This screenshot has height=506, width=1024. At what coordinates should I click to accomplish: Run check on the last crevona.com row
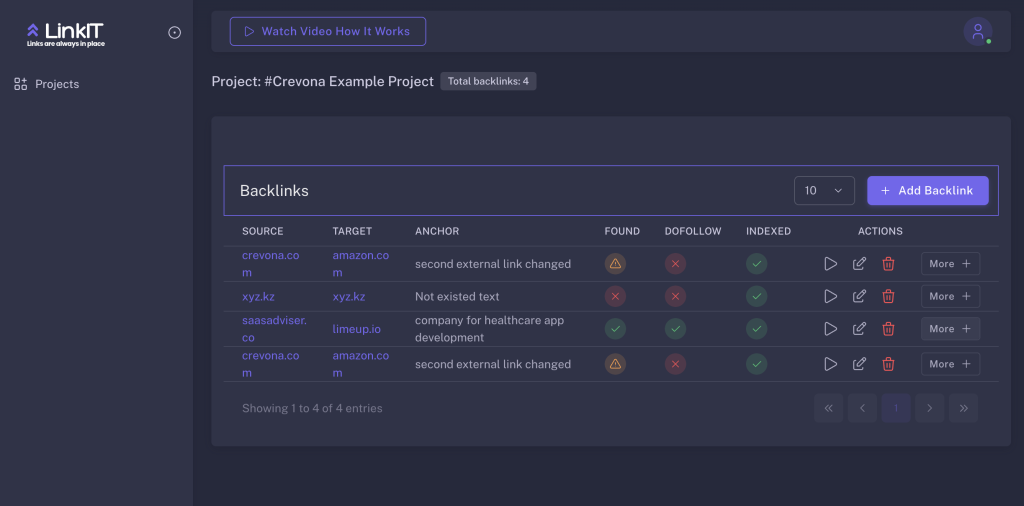click(831, 364)
